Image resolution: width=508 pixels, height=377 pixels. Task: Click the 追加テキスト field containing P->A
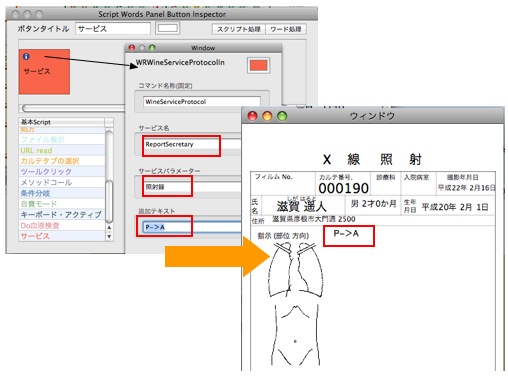coord(192,227)
